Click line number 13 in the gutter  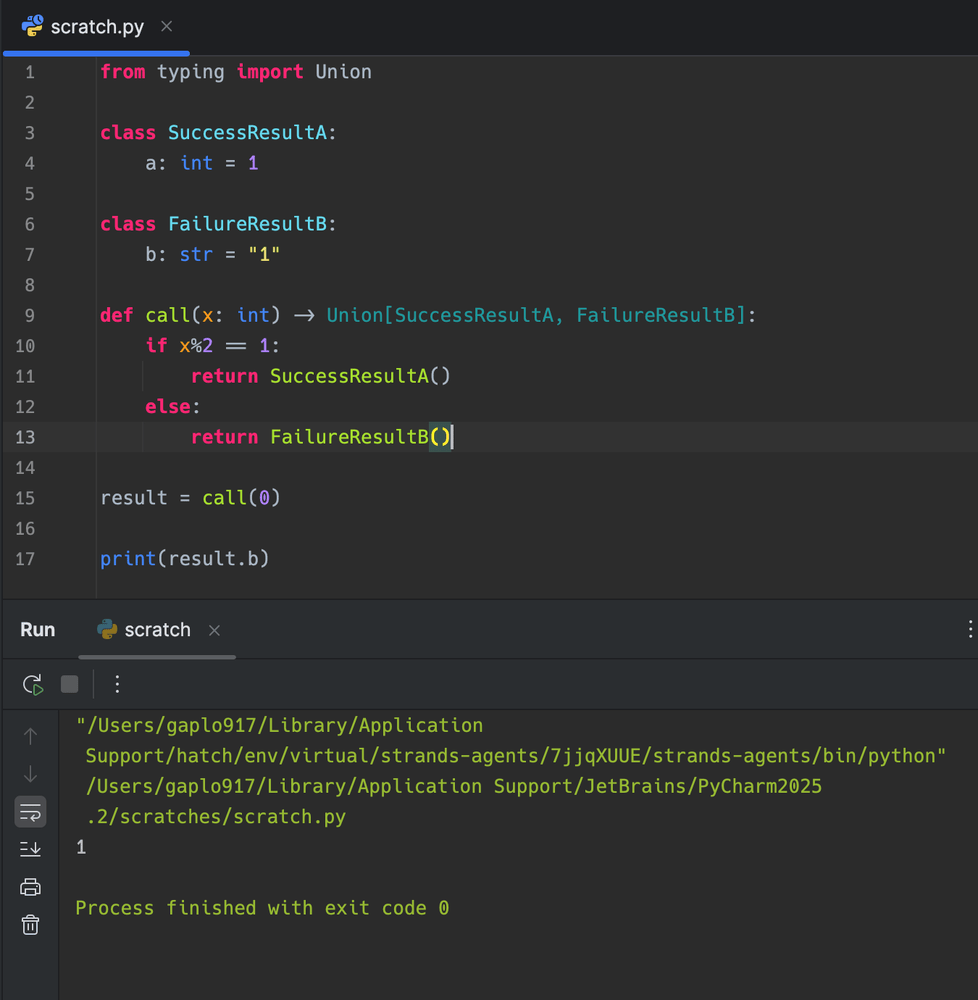click(x=25, y=437)
